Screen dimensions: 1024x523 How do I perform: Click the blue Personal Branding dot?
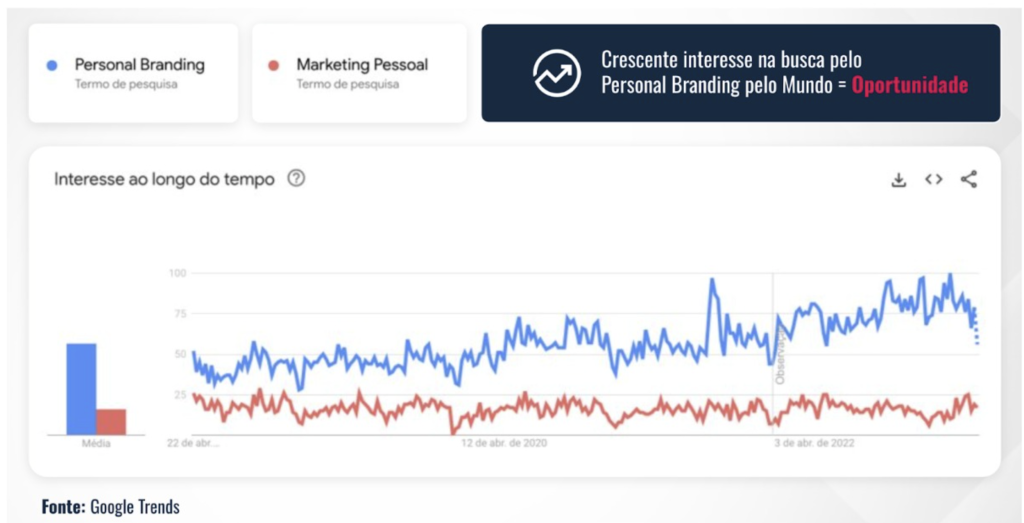53,65
